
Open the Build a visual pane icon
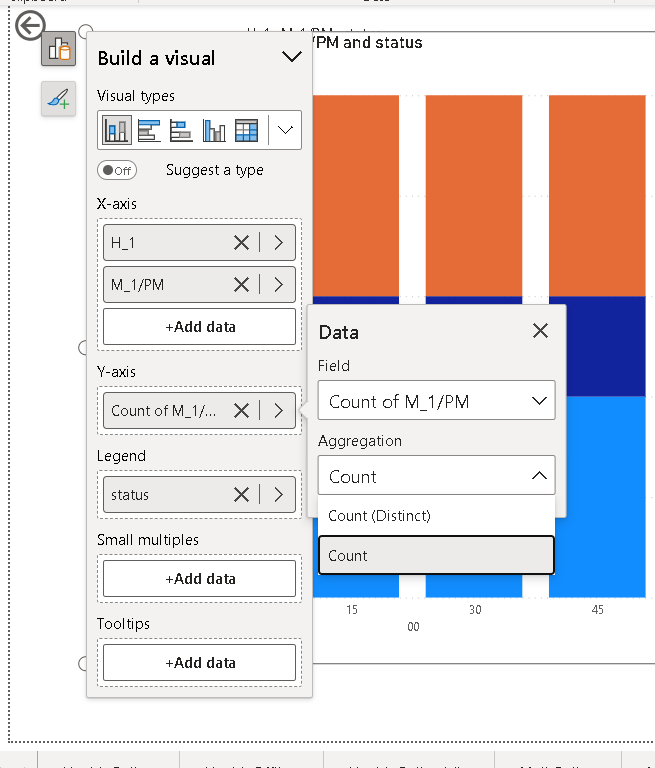click(59, 48)
